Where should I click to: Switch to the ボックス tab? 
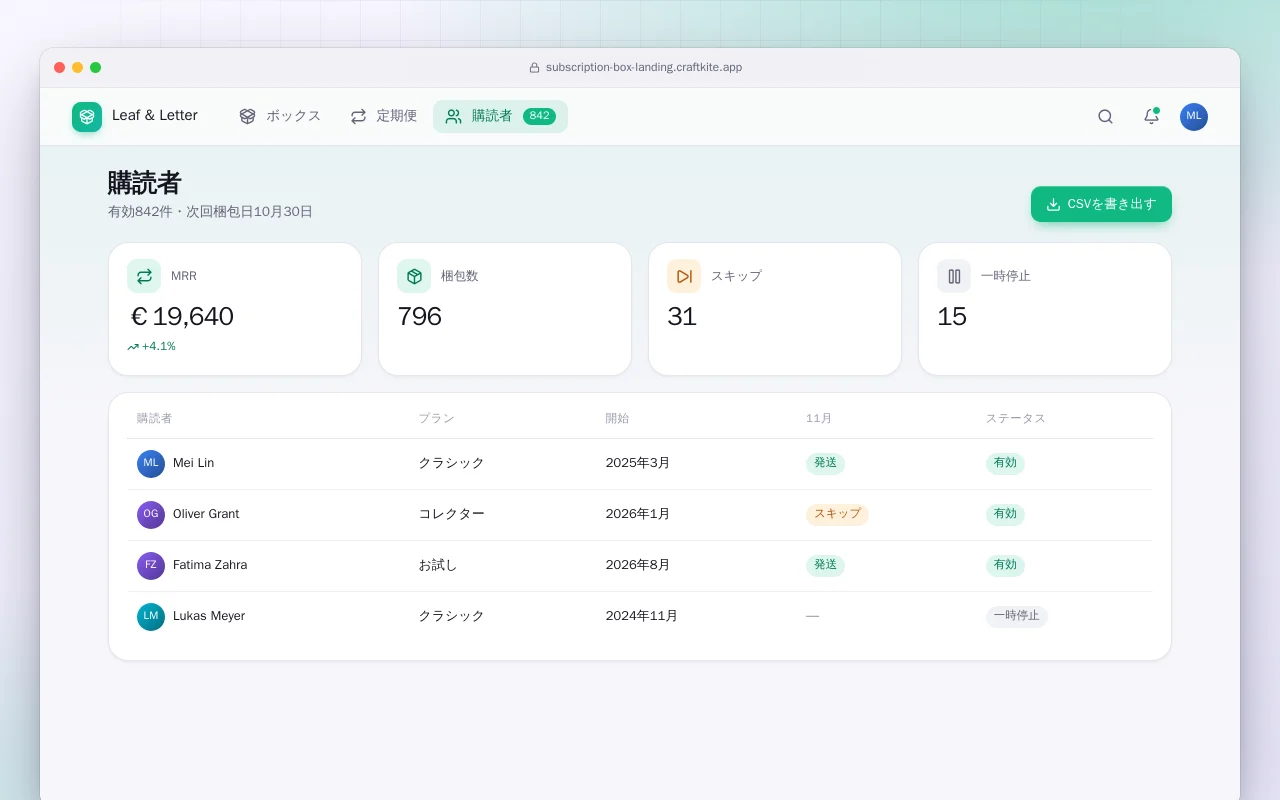point(279,116)
